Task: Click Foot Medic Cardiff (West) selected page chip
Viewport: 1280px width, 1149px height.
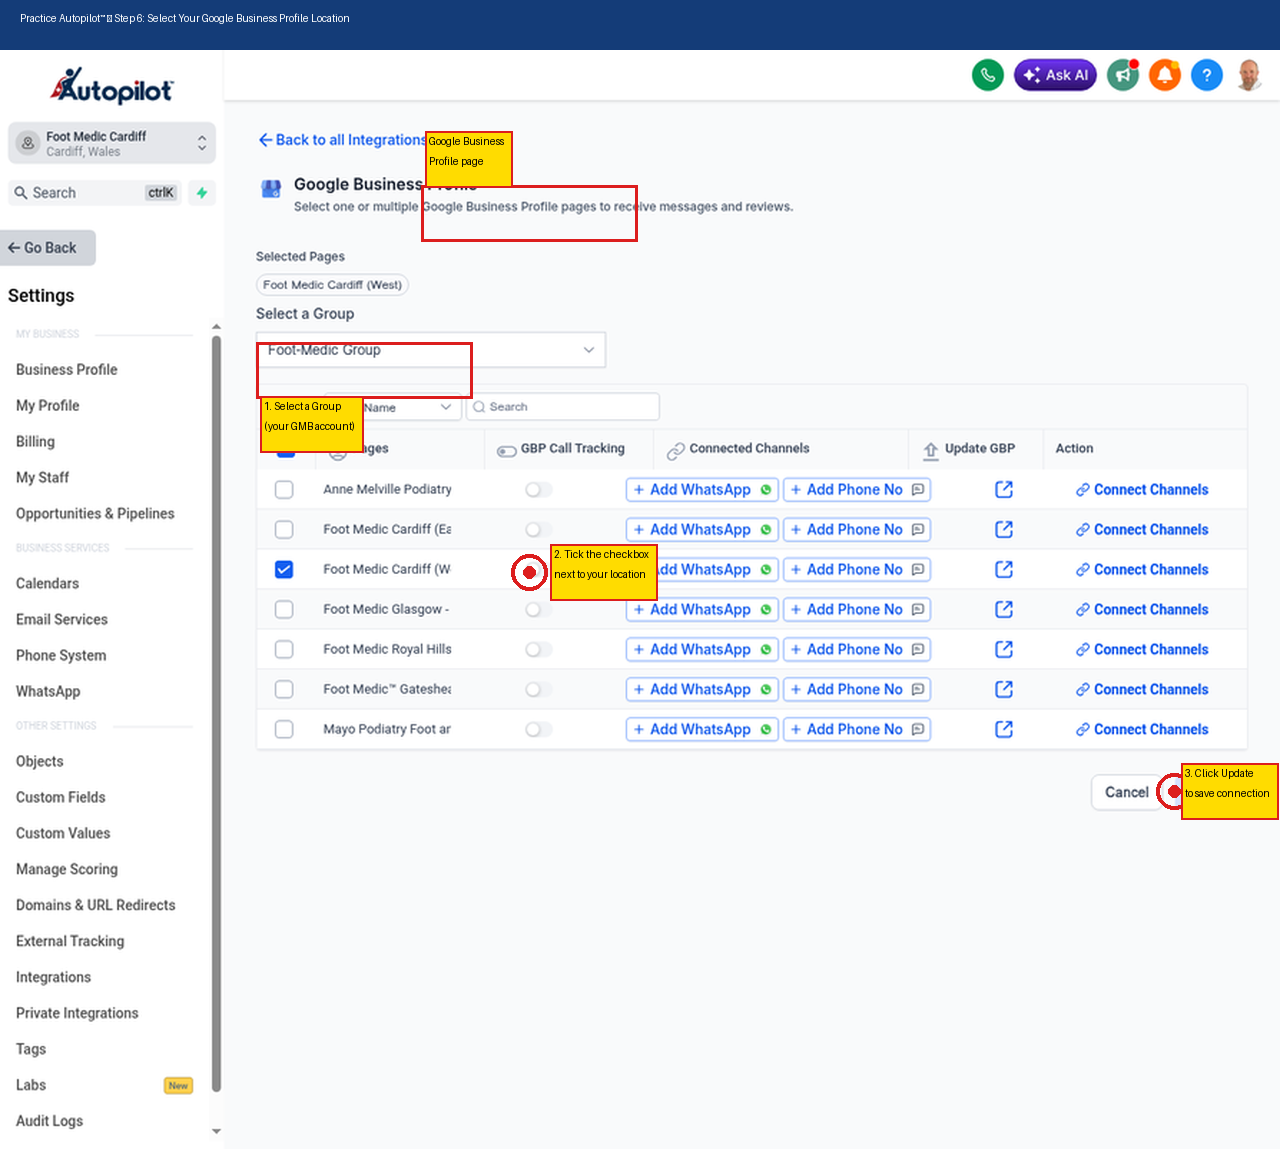Action: [x=332, y=285]
